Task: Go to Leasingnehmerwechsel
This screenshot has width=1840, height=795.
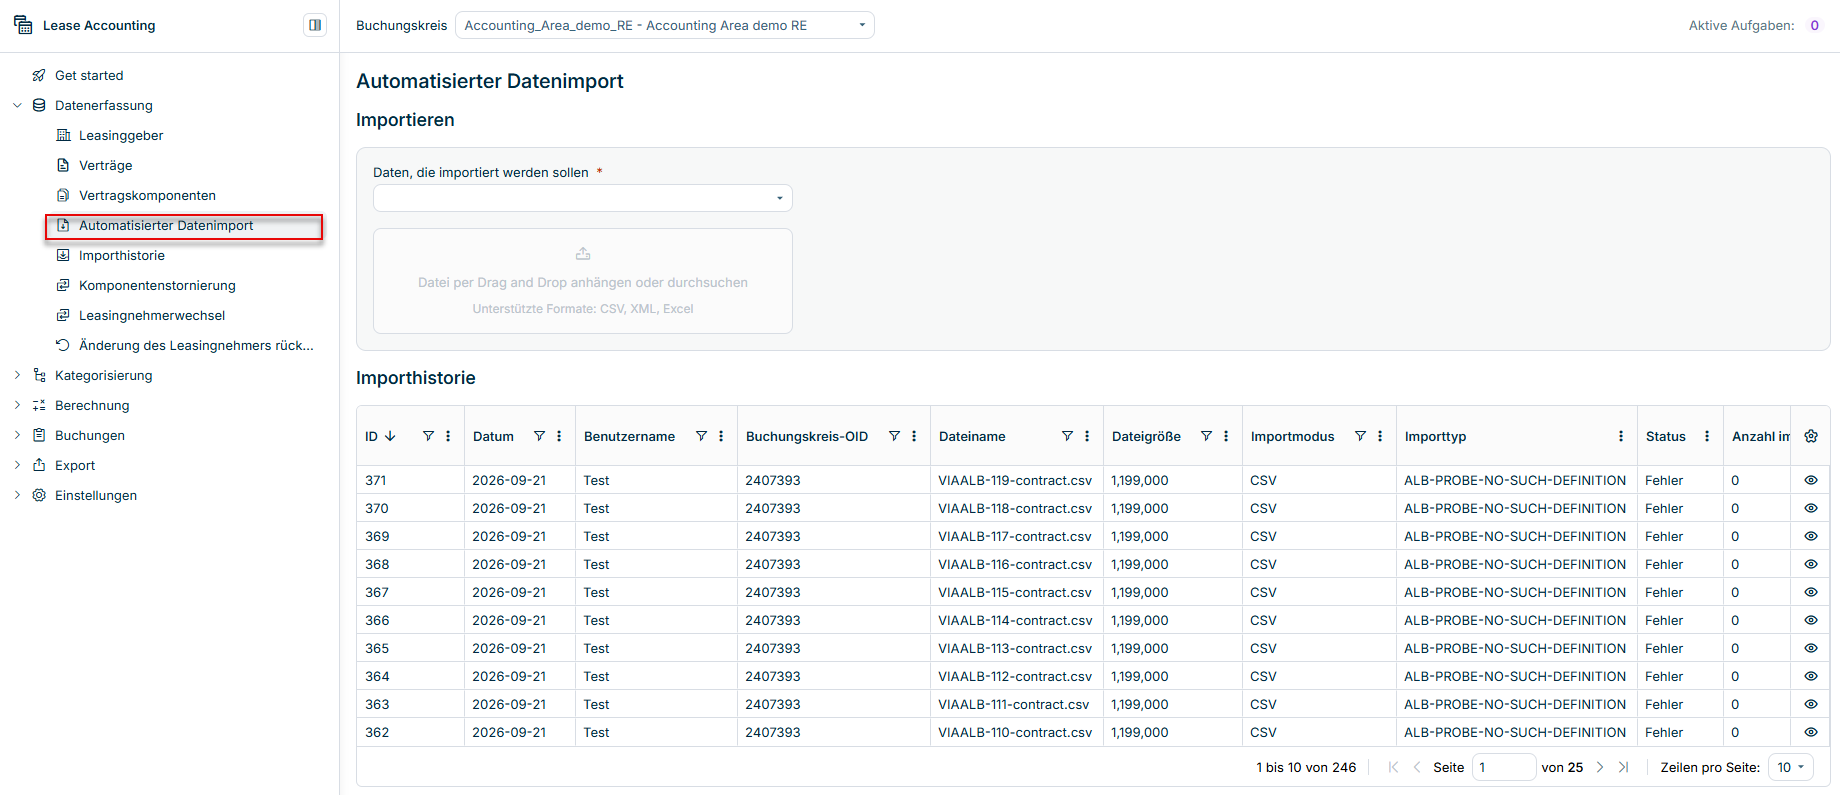Action: coord(152,315)
